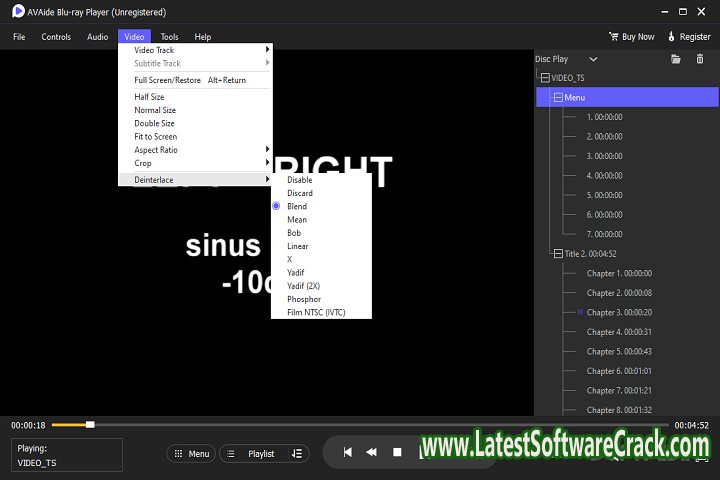Jump to Chapter 5. 00:00:43
720x480 pixels.
pyautogui.click(x=619, y=351)
